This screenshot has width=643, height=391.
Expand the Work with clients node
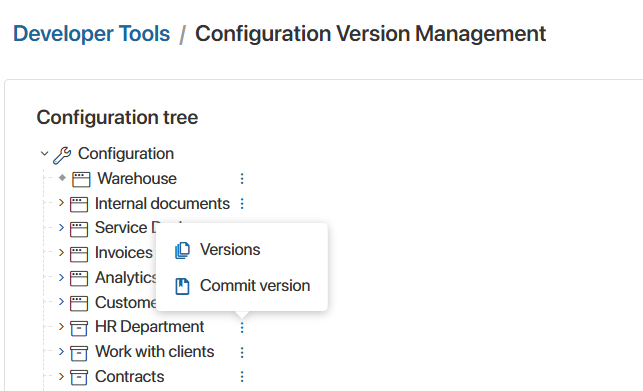[61, 352]
